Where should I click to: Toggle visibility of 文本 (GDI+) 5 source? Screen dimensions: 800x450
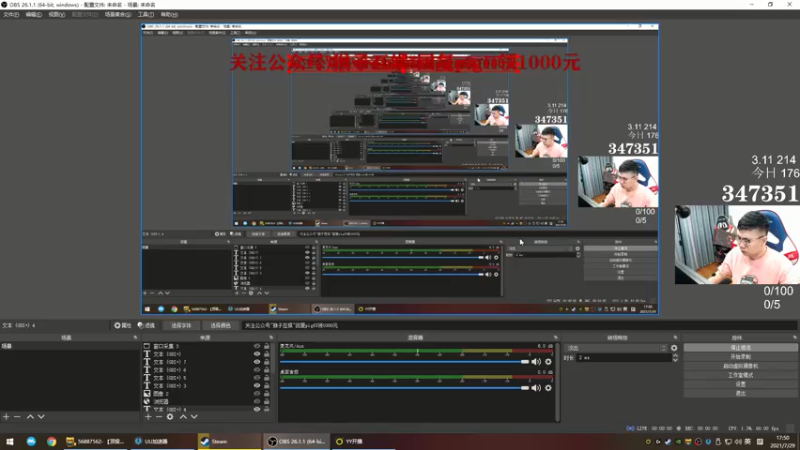[257, 378]
